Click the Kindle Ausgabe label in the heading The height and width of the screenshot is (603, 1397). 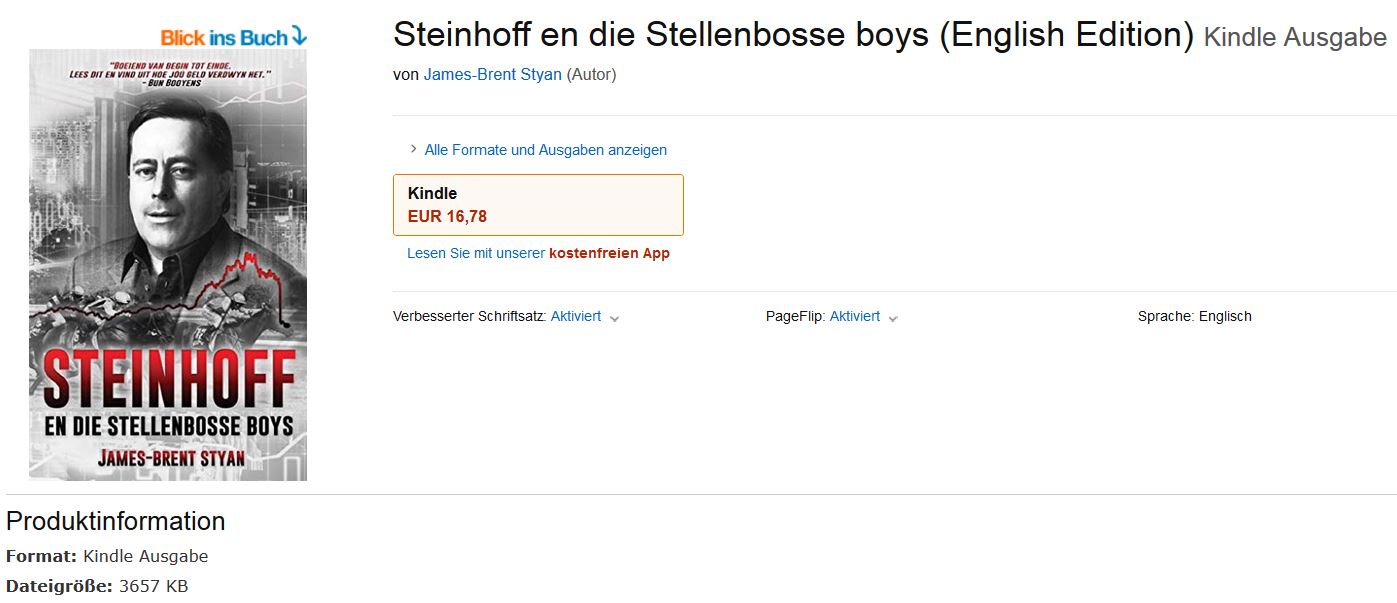1295,38
